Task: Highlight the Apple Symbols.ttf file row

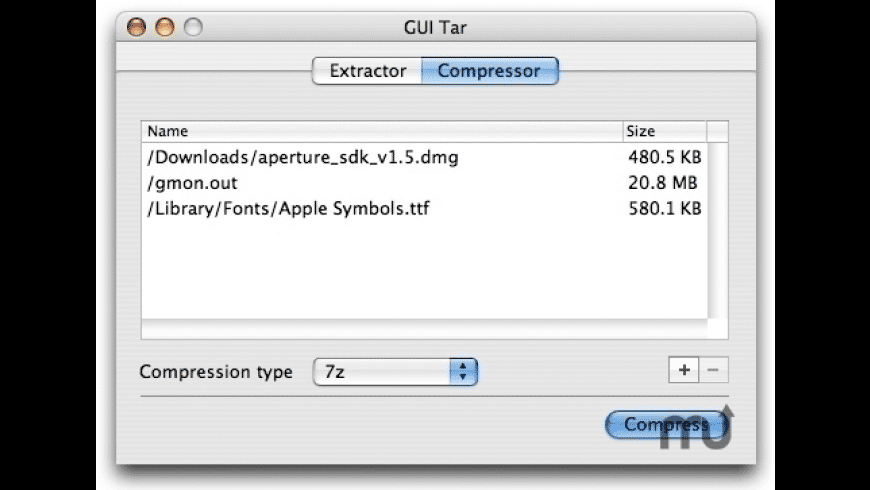Action: [289, 209]
